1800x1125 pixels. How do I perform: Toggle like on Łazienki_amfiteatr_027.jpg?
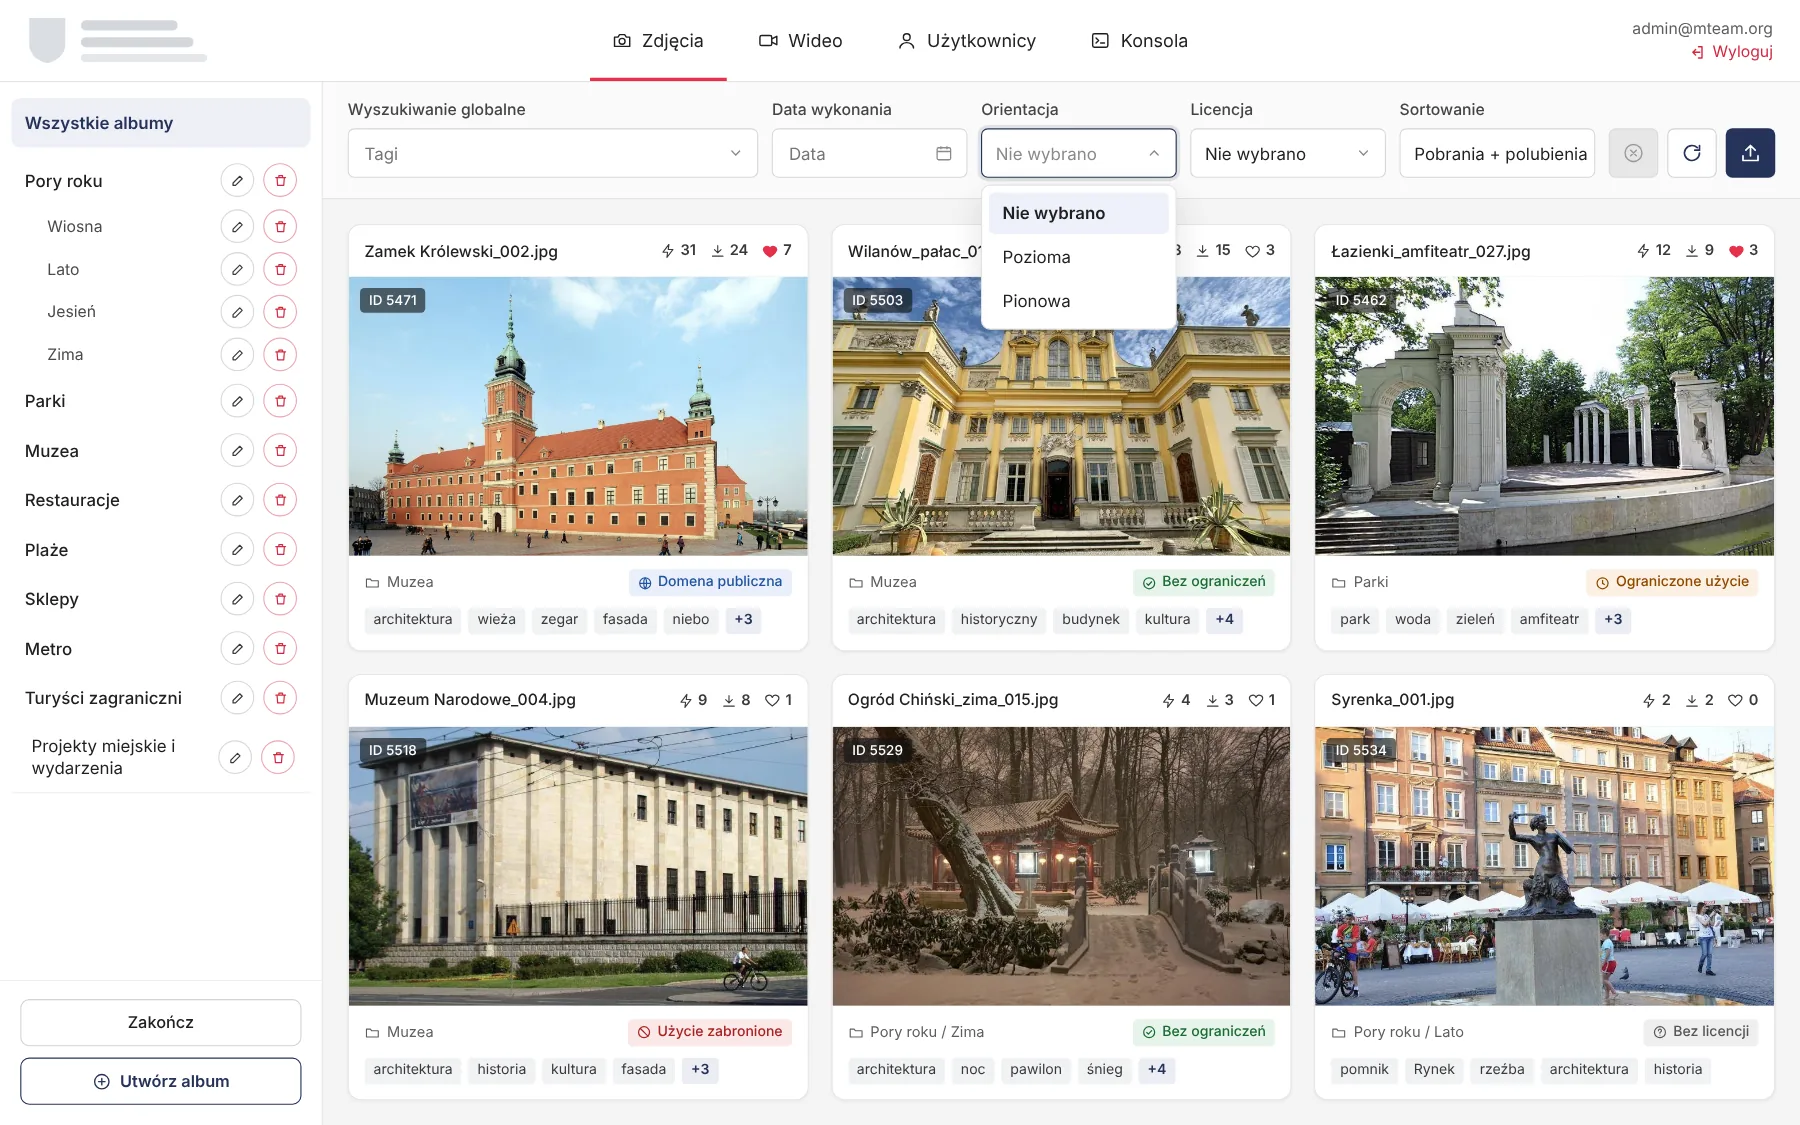click(1736, 251)
